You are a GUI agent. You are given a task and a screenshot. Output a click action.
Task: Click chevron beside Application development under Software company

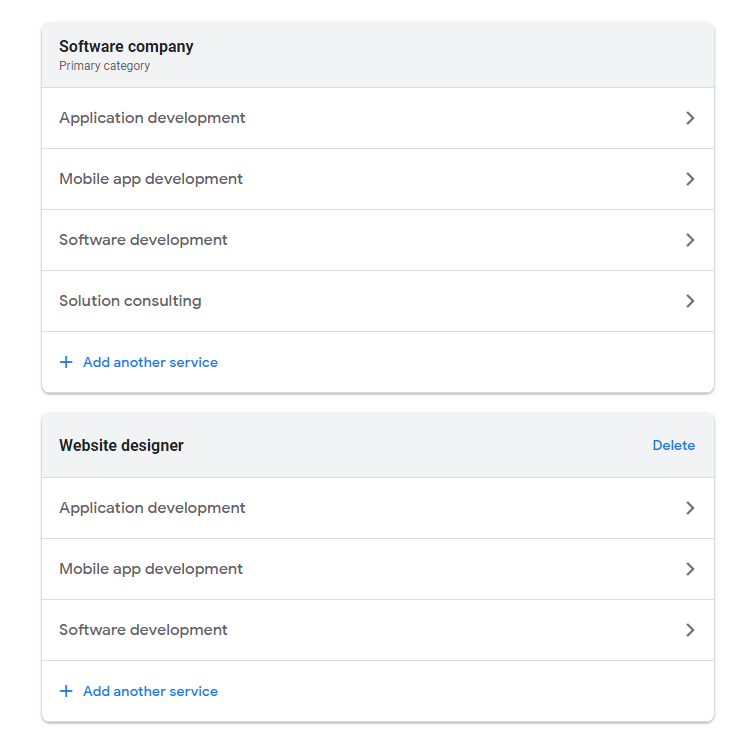[690, 118]
